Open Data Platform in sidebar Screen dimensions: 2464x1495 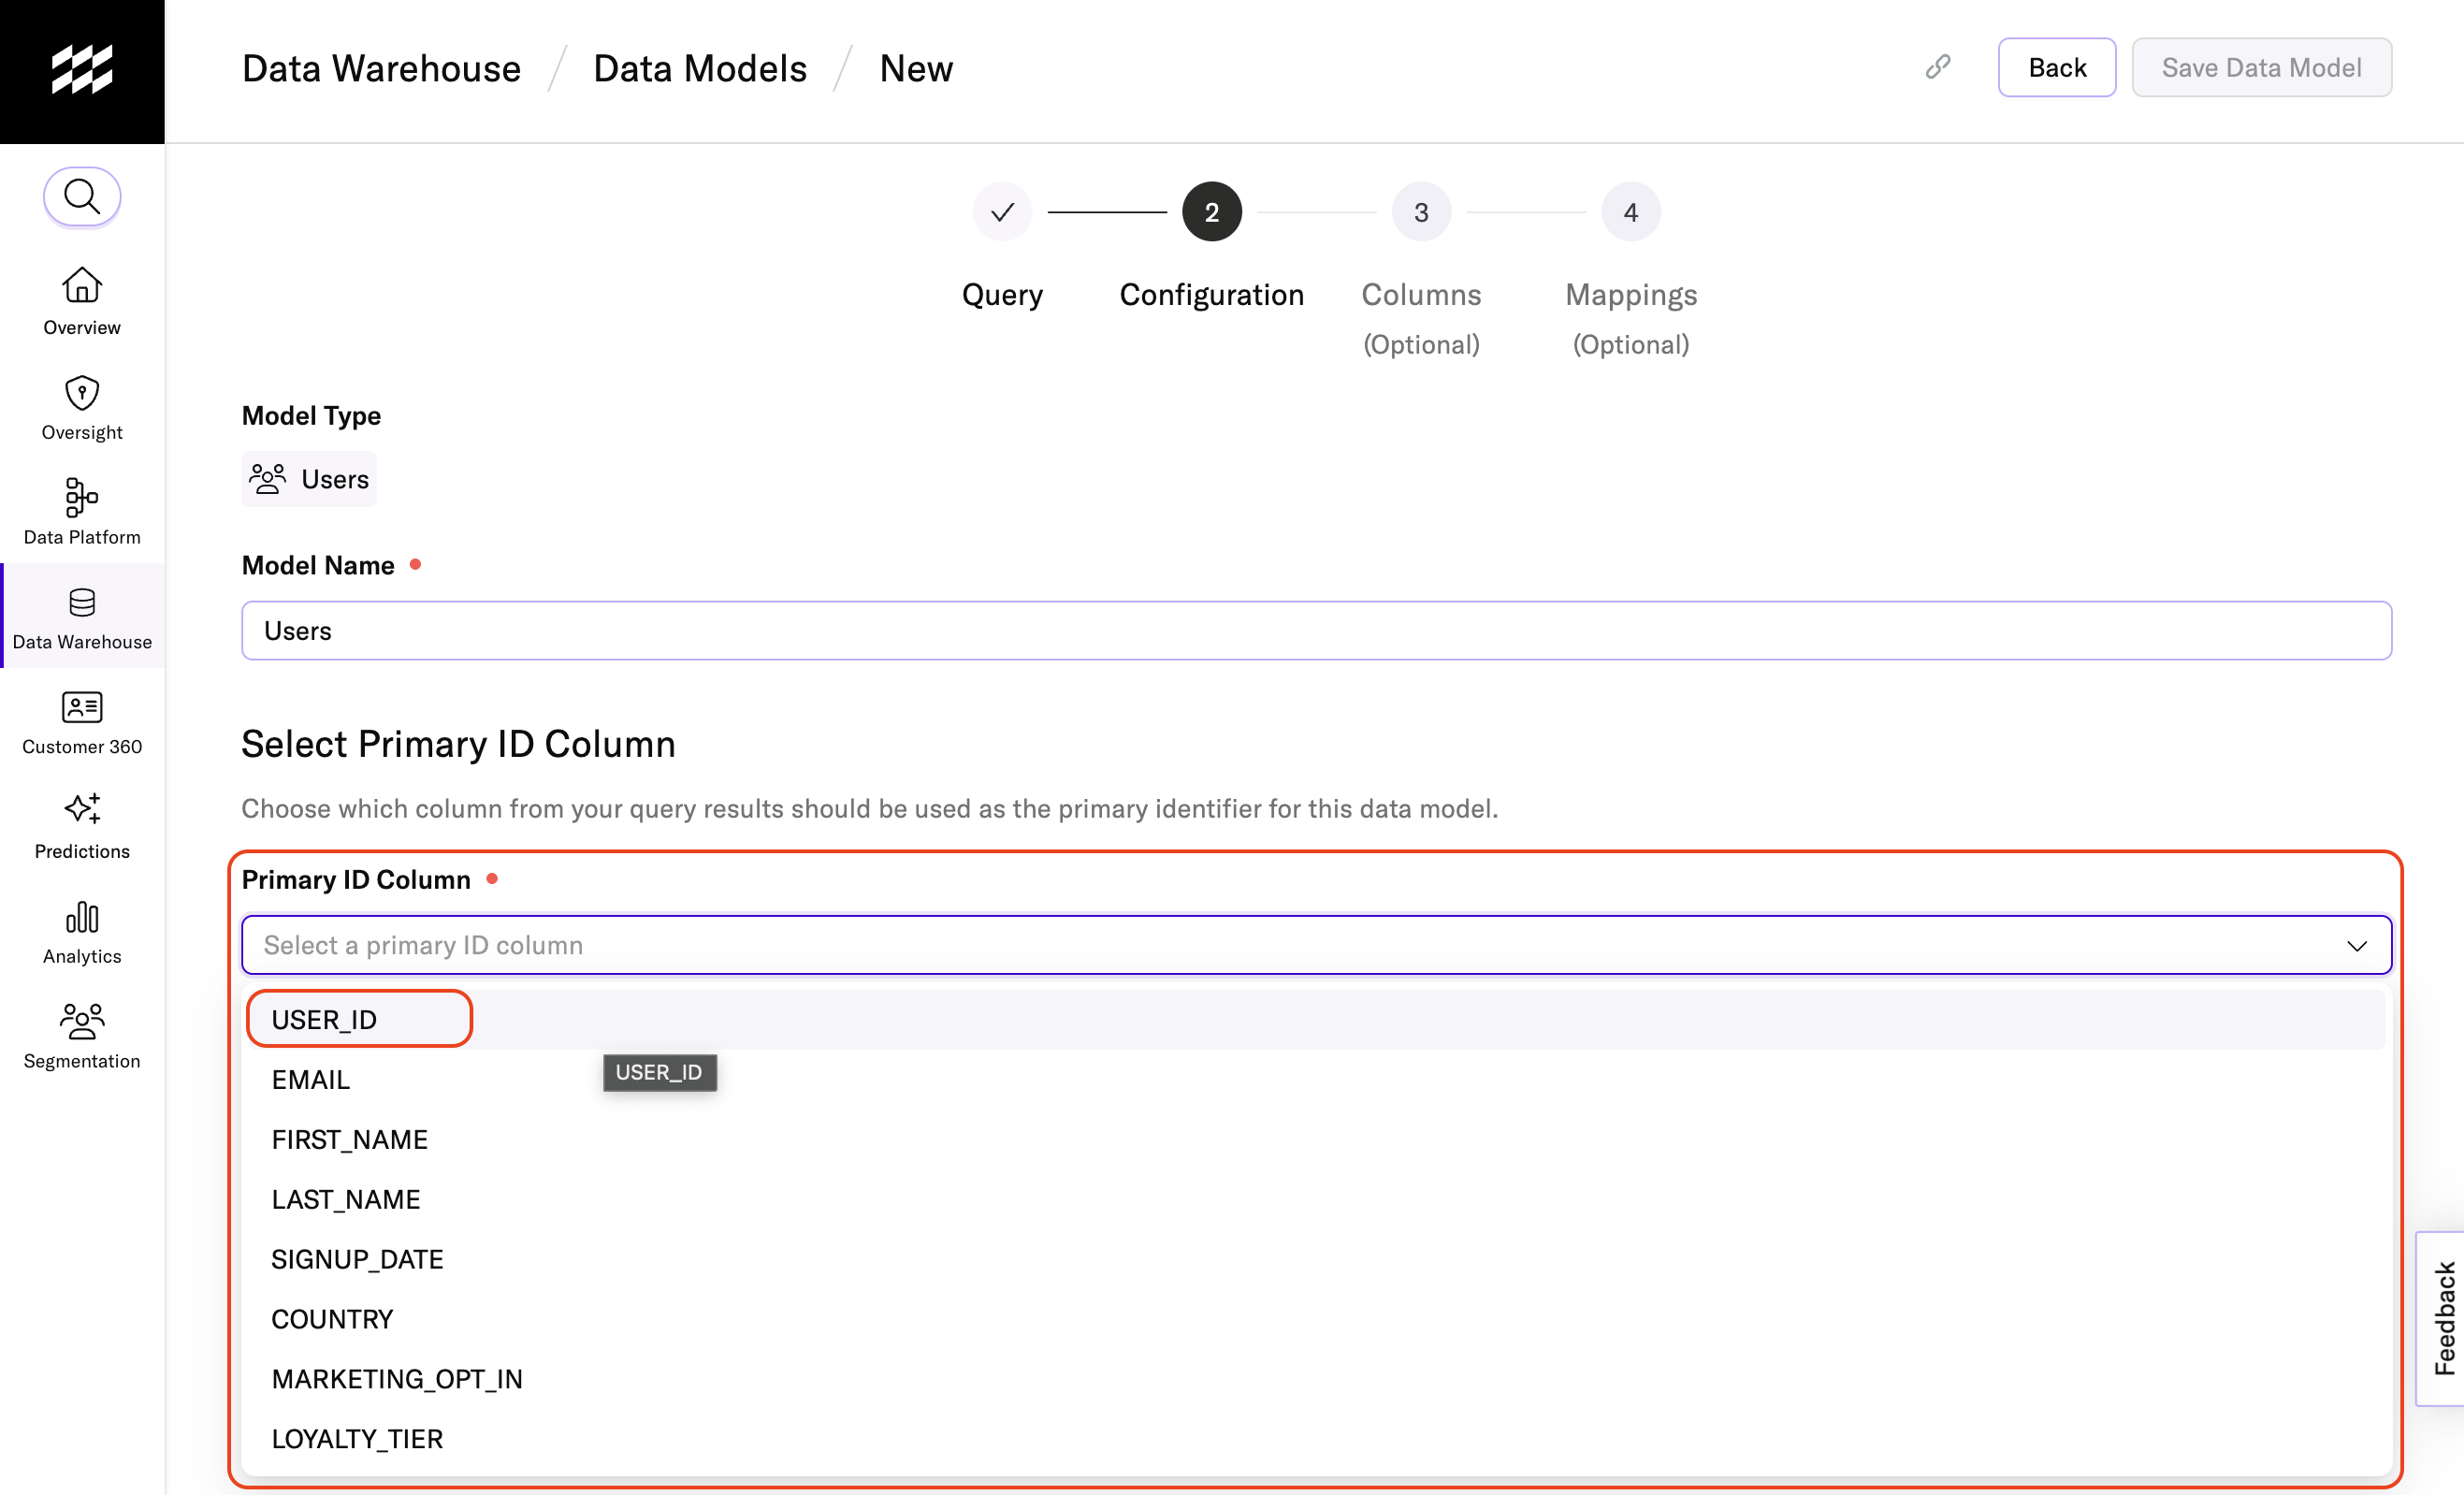[82, 498]
